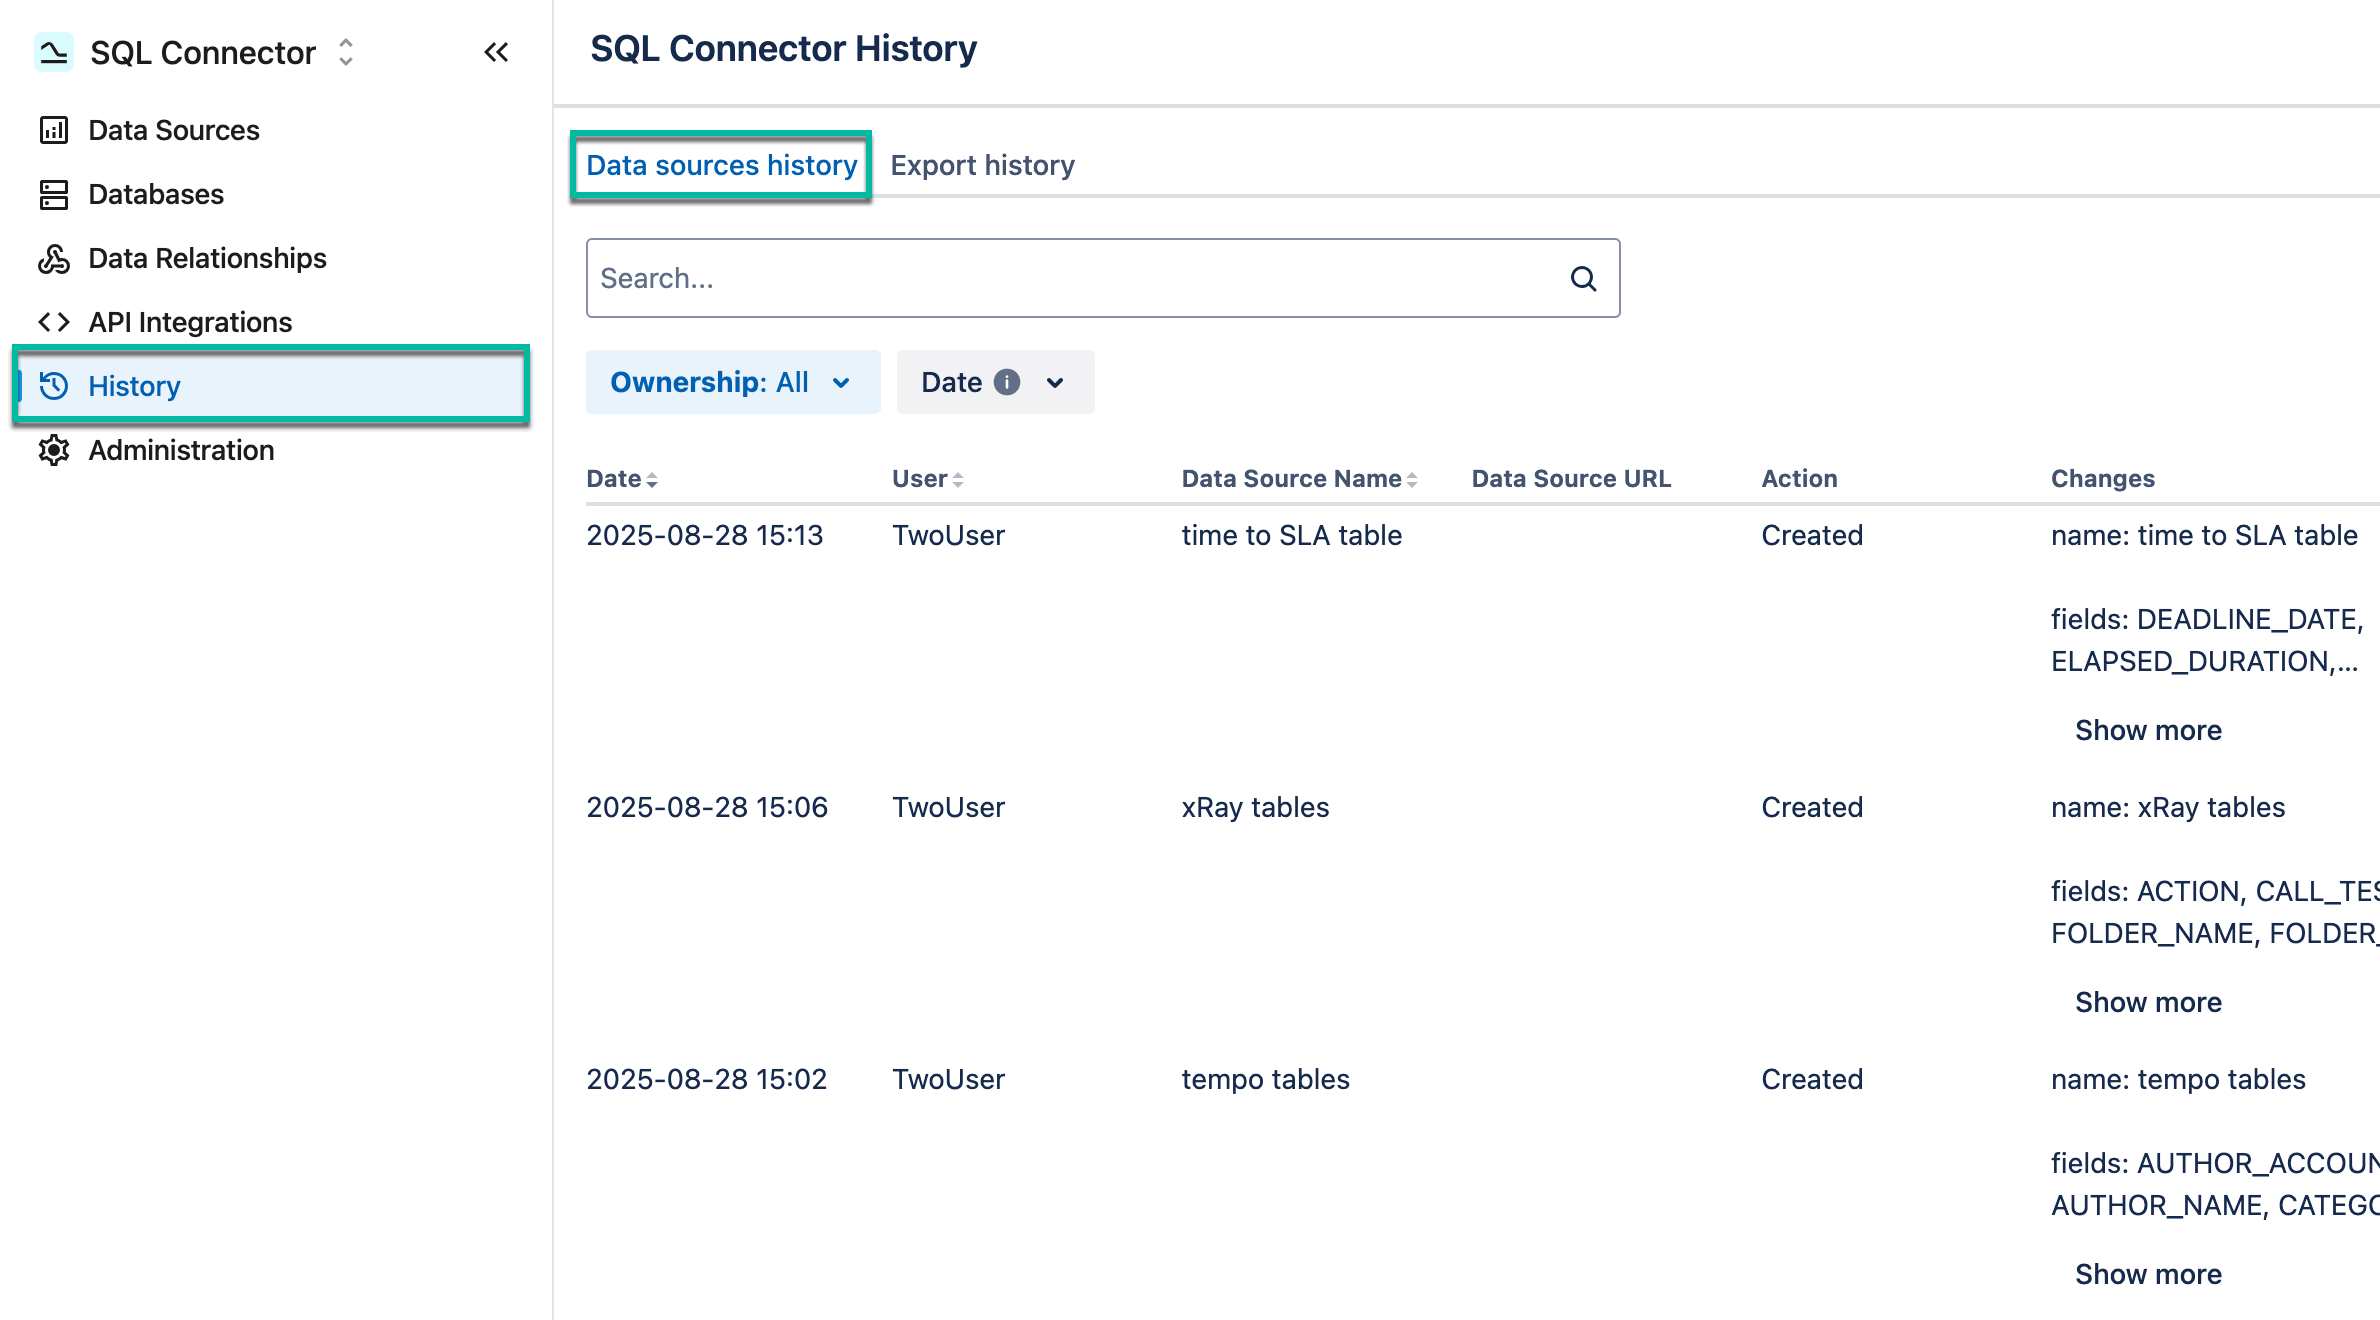This screenshot has height=1320, width=2380.
Task: Show more changes for time to SLA table
Action: click(2147, 730)
